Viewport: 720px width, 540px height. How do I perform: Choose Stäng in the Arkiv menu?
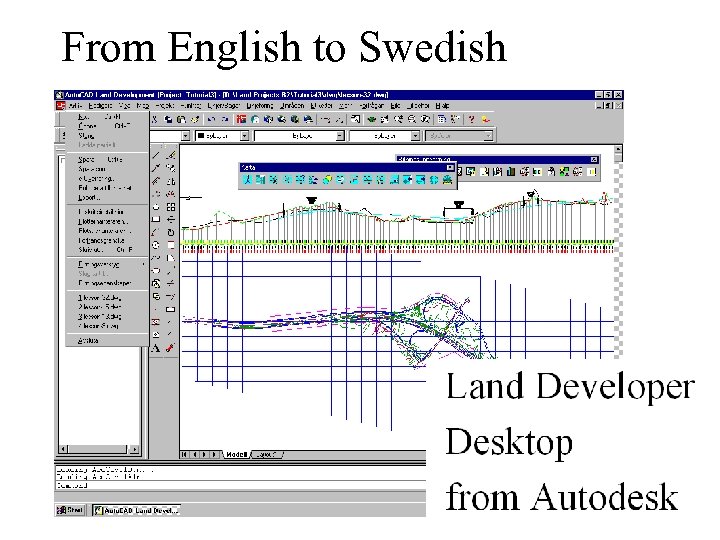[x=107, y=136]
